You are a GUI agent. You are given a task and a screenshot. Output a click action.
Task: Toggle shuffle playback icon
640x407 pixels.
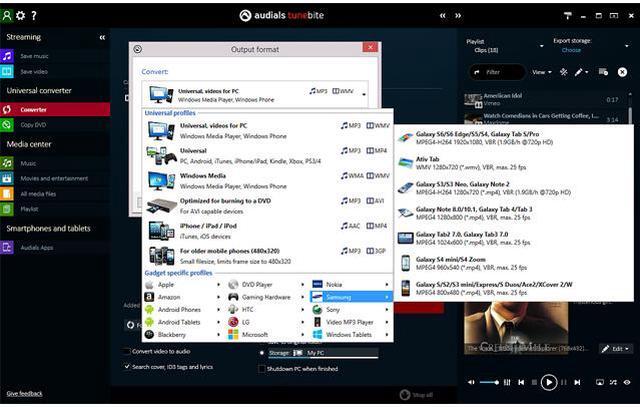coord(613,383)
